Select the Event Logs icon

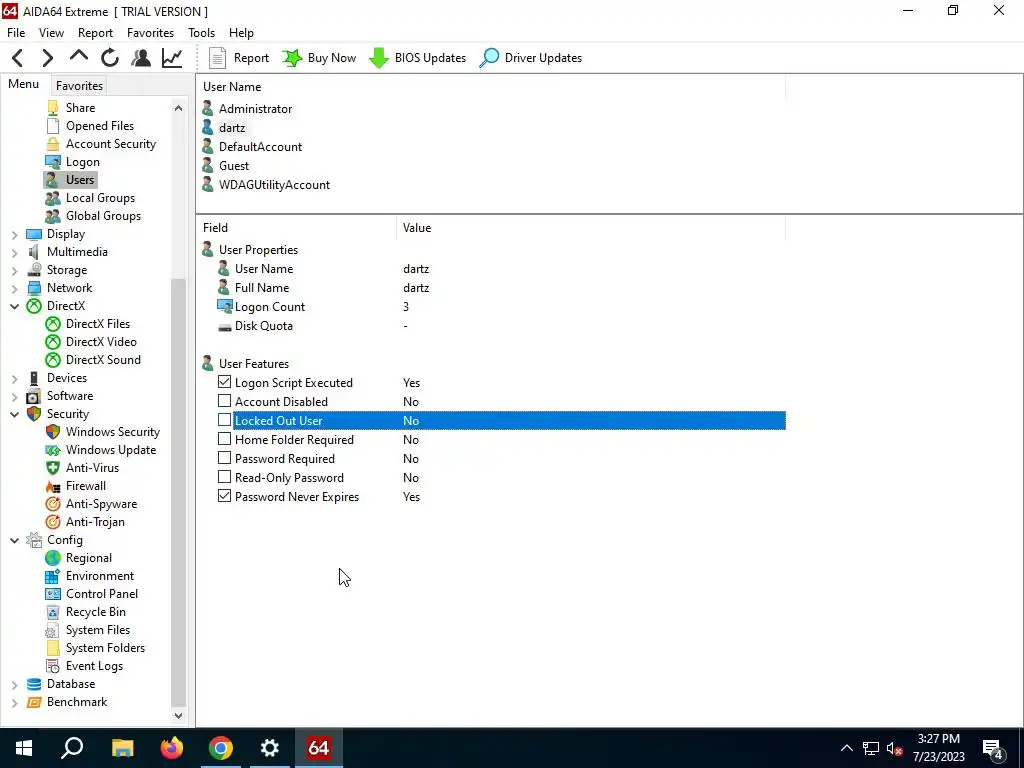pos(53,666)
